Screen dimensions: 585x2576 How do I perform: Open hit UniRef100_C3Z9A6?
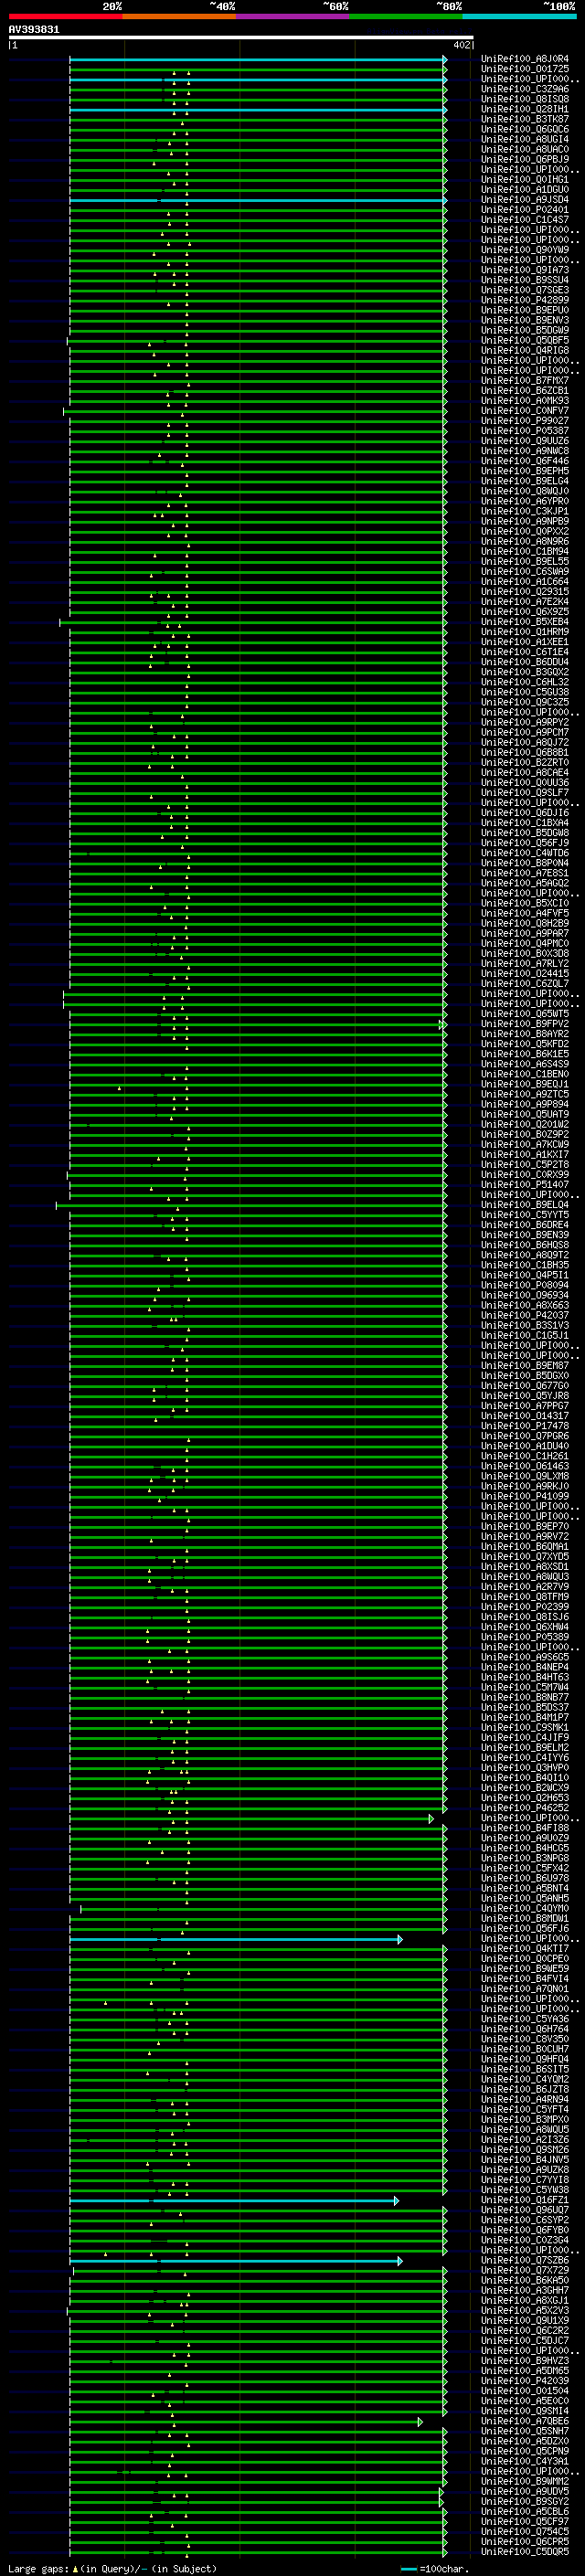(524, 89)
